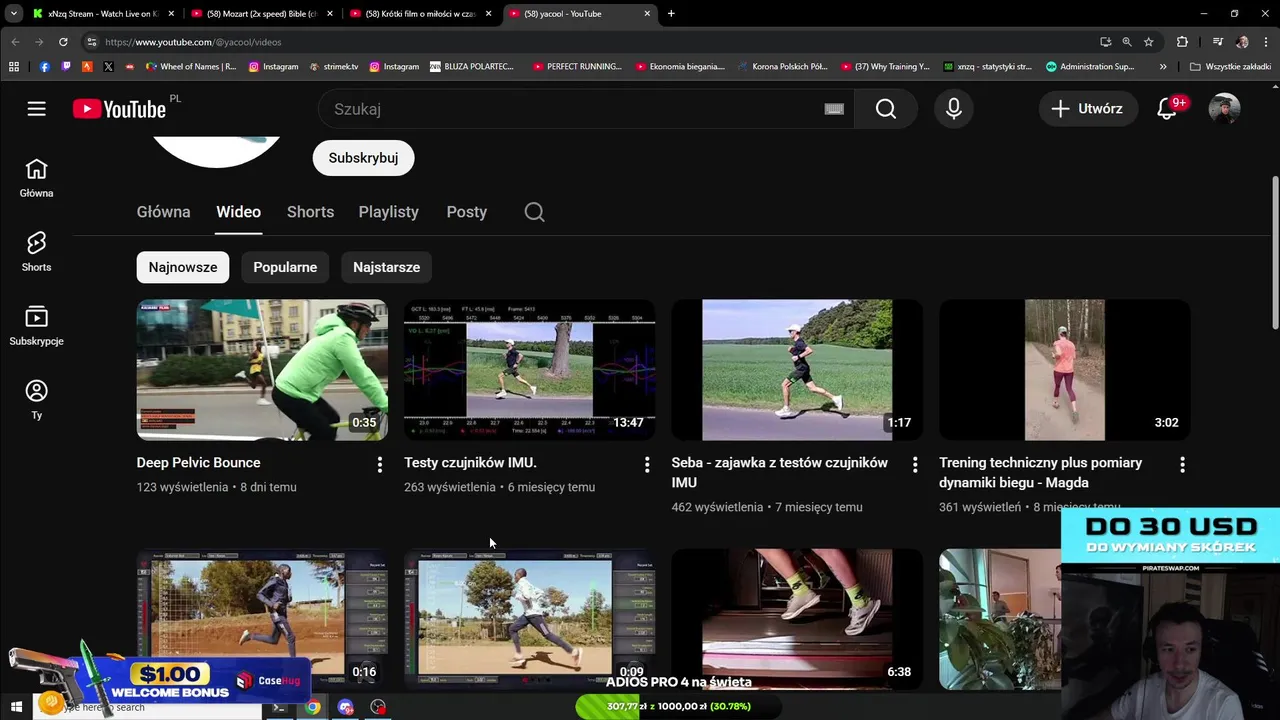
Task: Select the Najnowsze filter chip
Action: click(183, 267)
